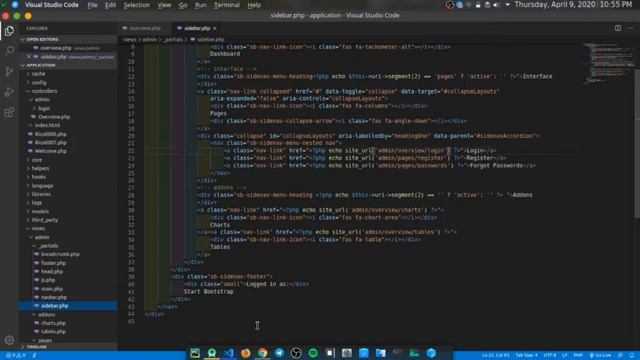The width and height of the screenshot is (640, 360).
Task: Open the Edit menu
Action: point(110,5)
